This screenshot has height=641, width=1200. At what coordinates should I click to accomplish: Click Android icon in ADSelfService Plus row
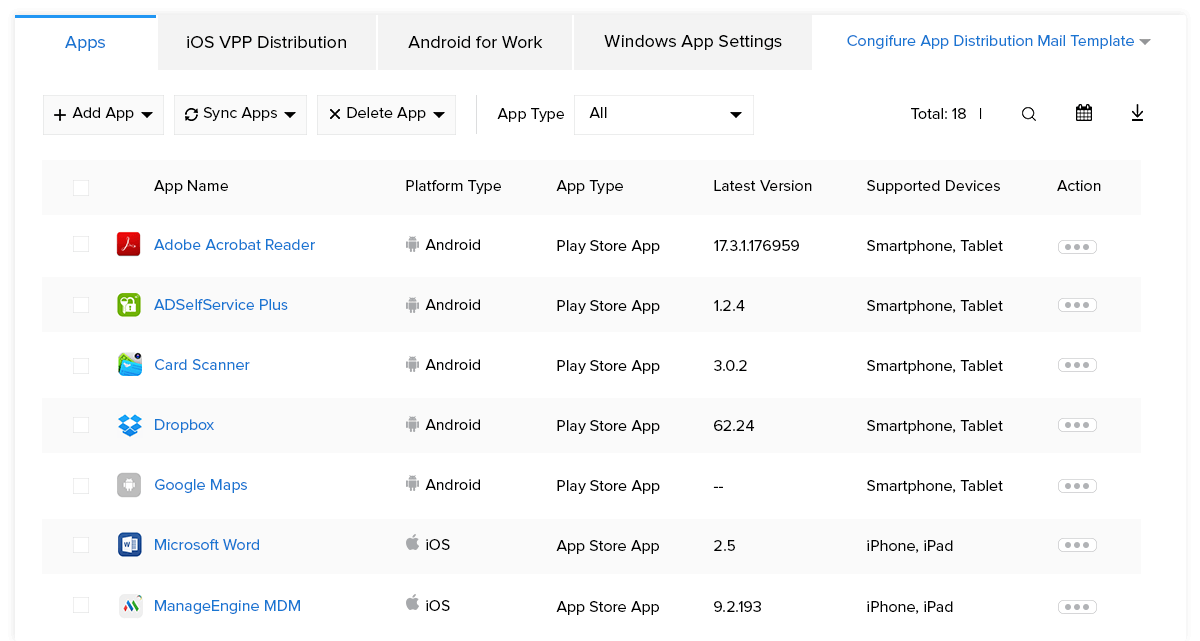coord(412,305)
